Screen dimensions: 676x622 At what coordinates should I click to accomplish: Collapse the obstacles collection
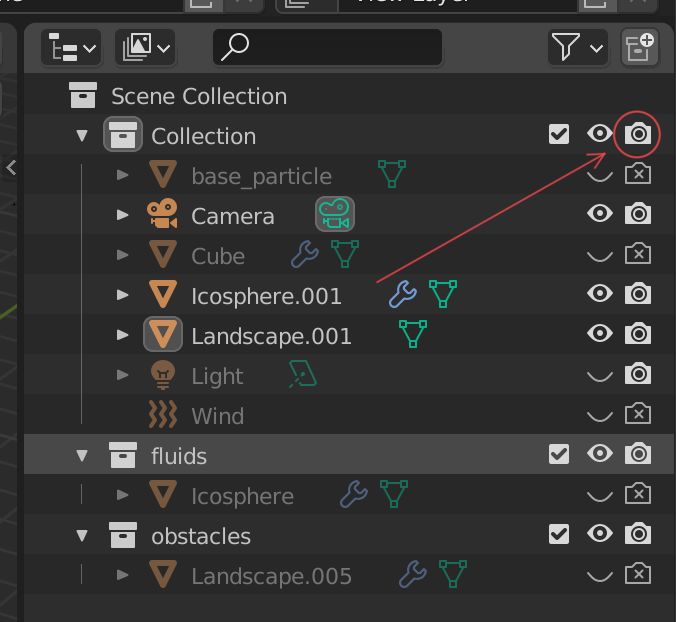click(81, 536)
